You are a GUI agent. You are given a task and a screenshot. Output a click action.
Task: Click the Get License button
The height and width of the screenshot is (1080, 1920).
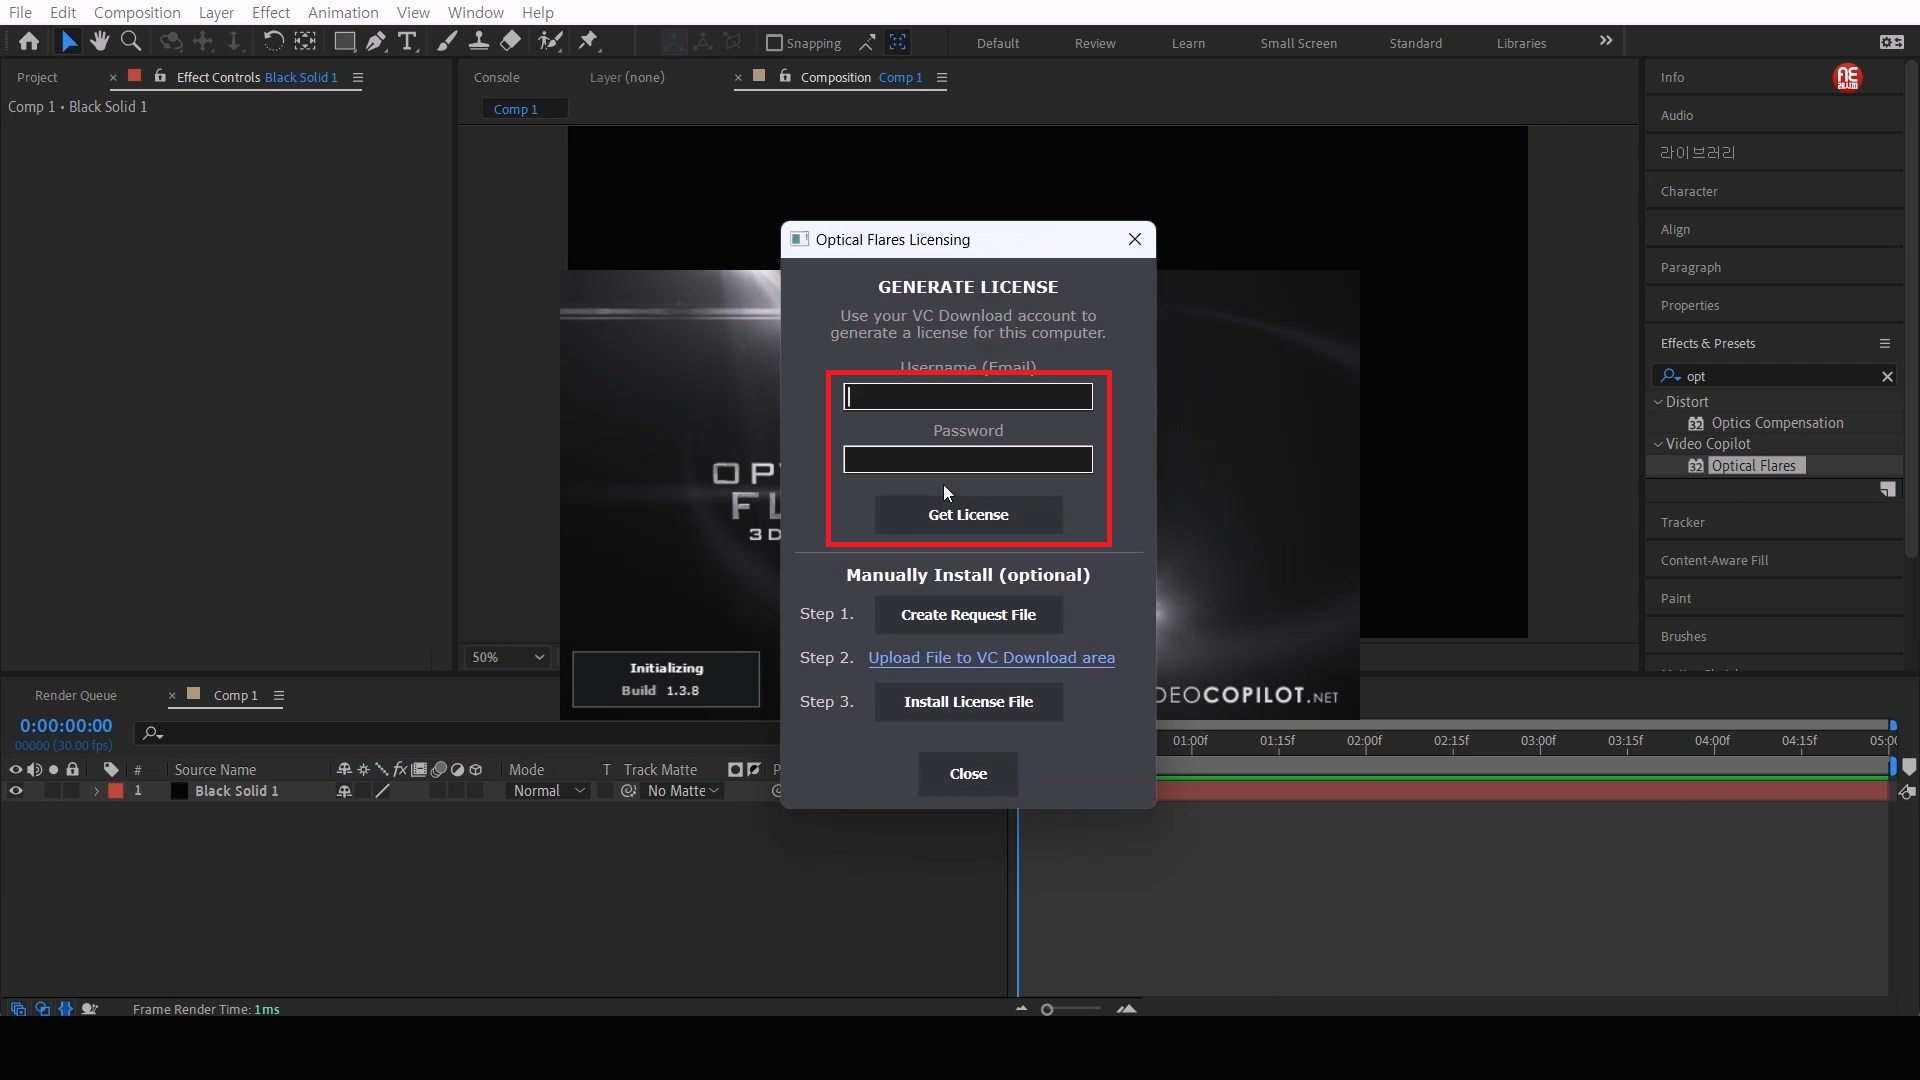(968, 515)
